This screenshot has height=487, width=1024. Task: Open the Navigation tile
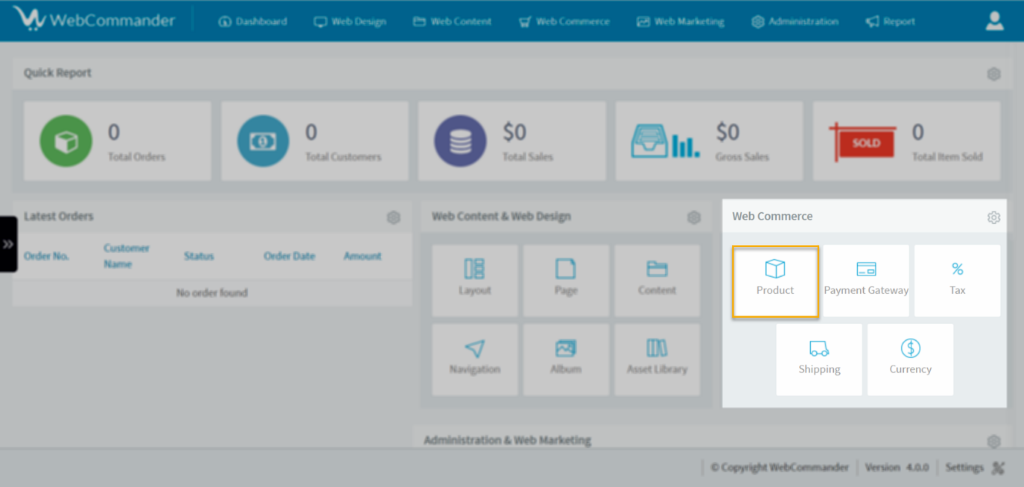point(475,360)
